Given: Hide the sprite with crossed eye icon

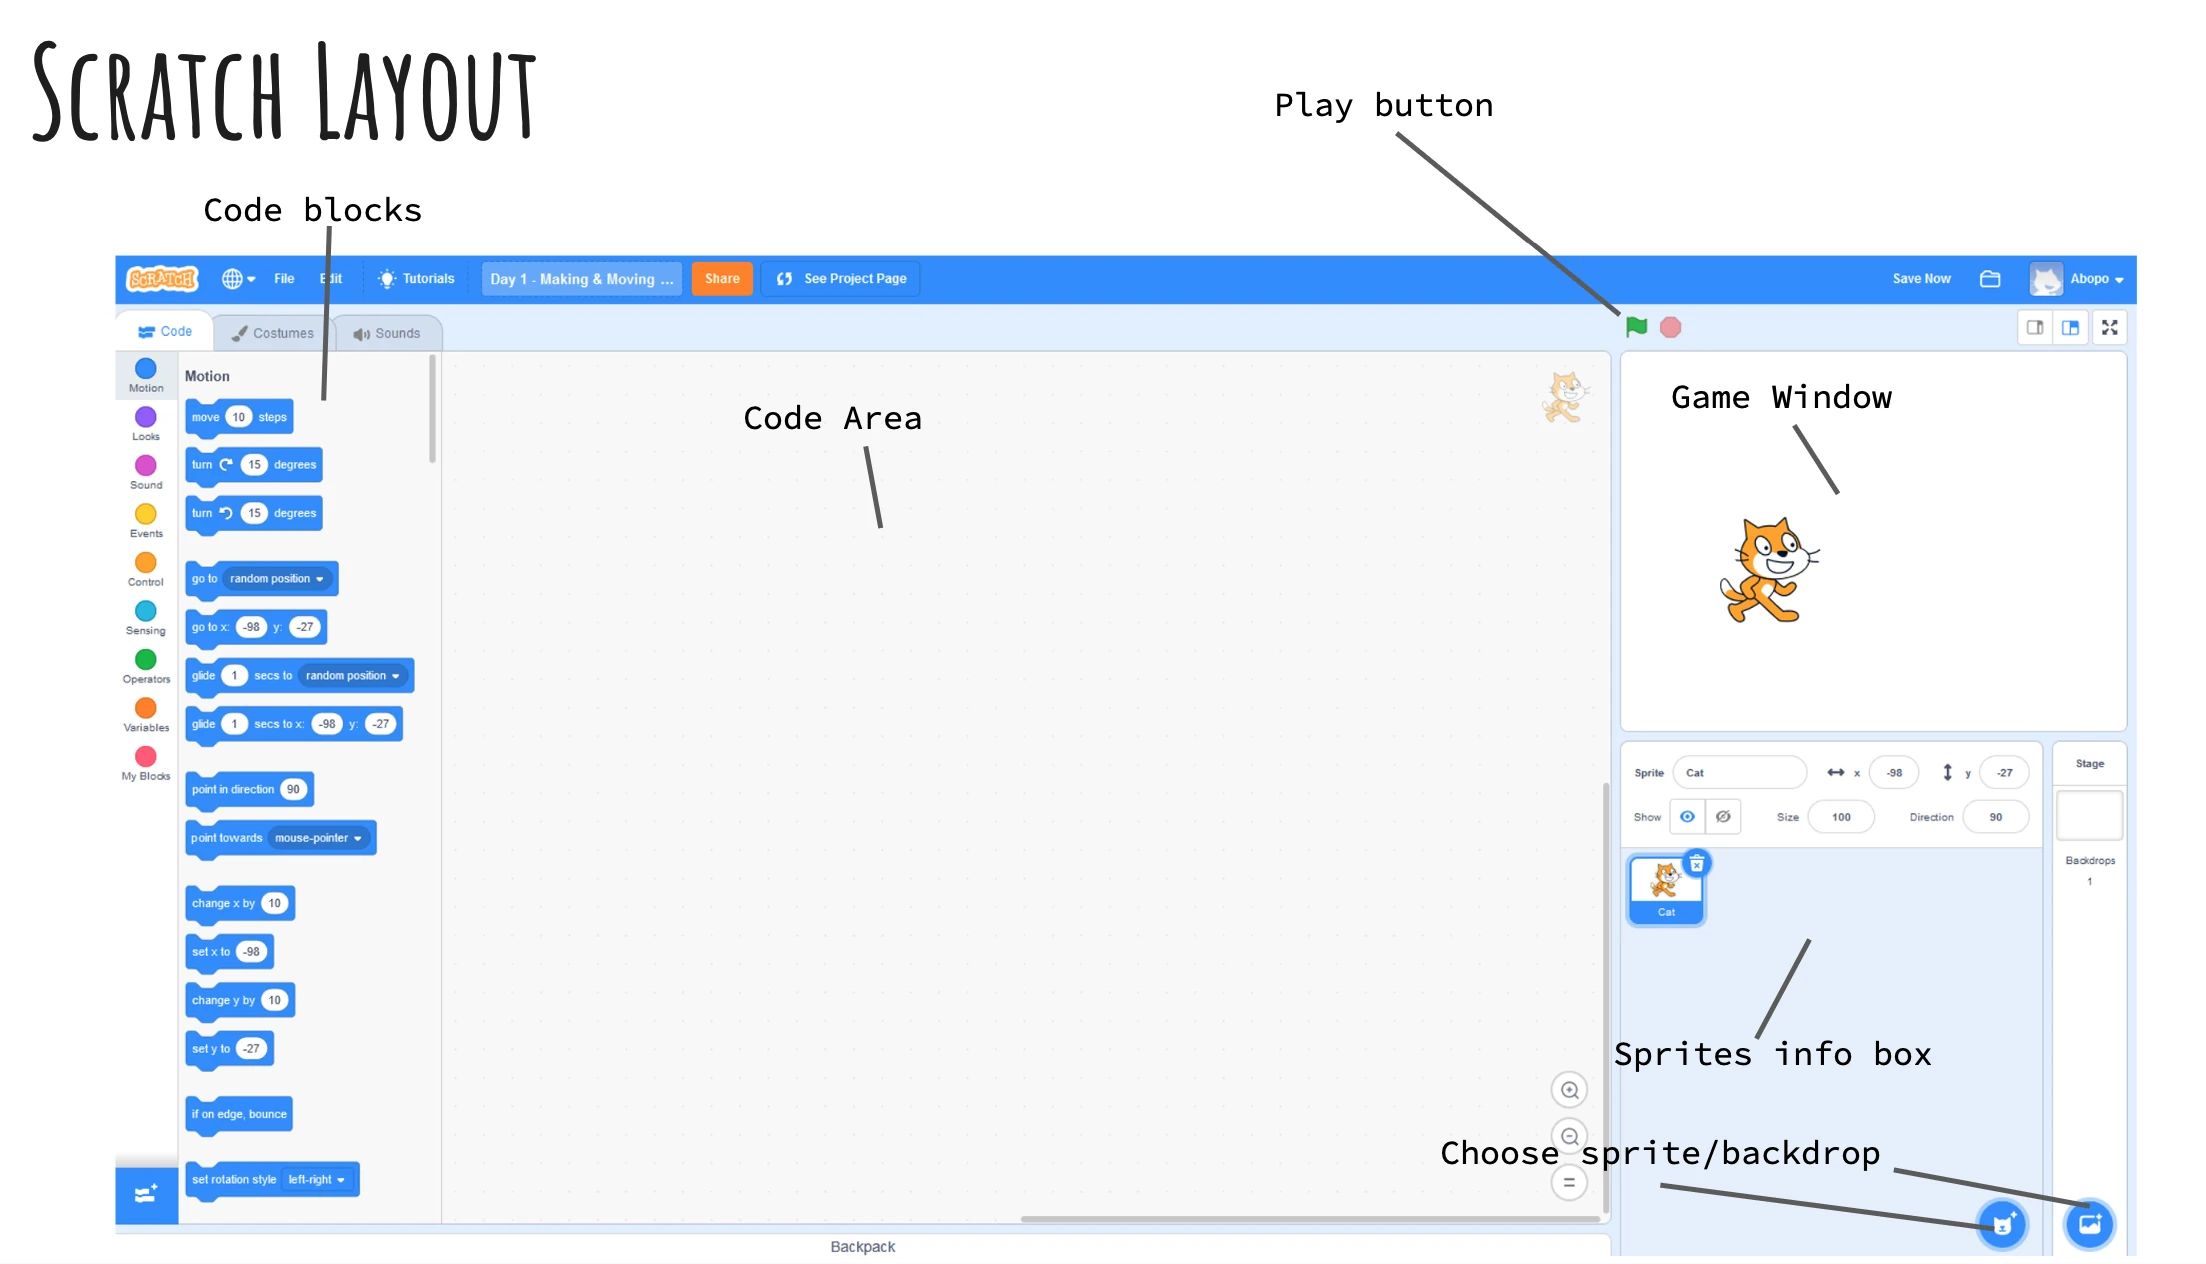Looking at the screenshot, I should pos(1723,817).
